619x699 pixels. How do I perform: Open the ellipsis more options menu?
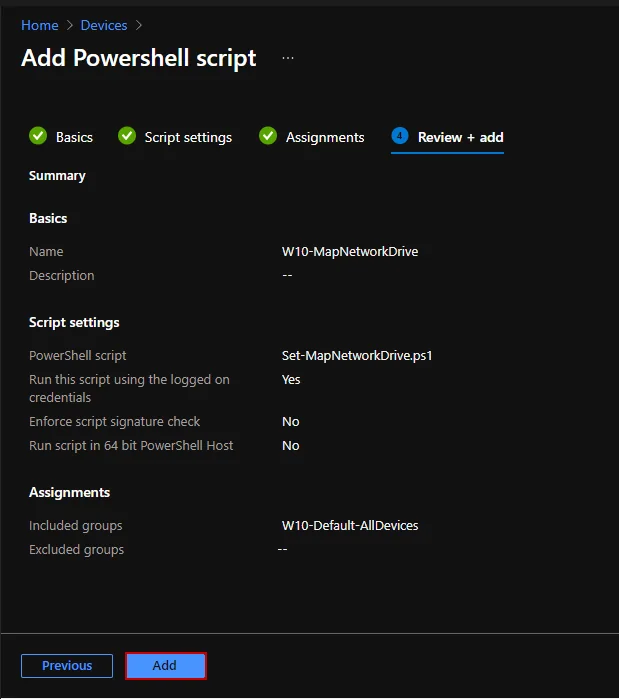pos(288,58)
